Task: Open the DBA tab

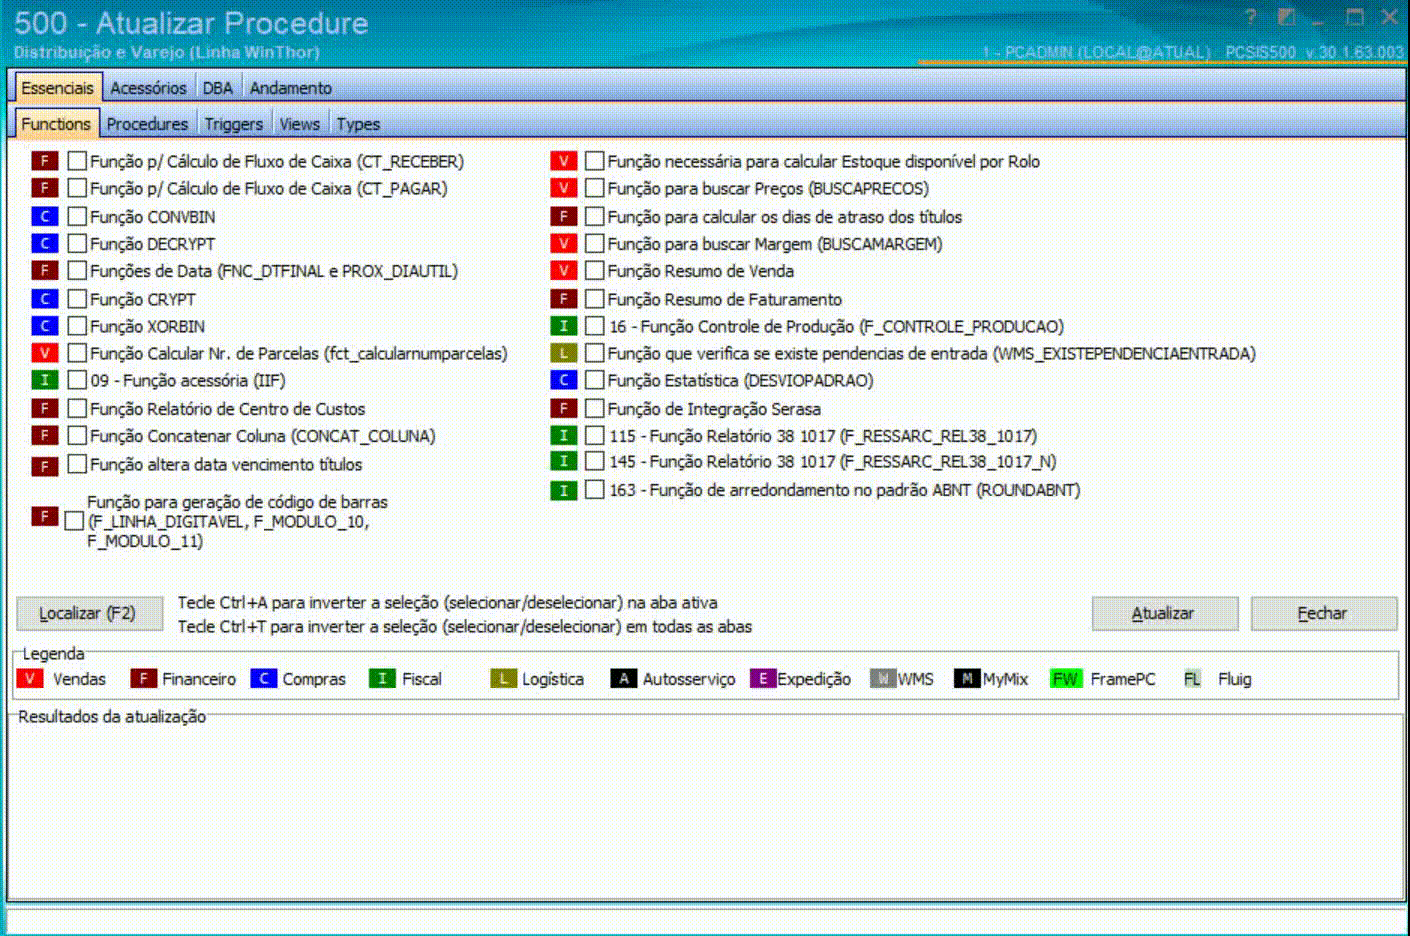Action: (x=218, y=88)
